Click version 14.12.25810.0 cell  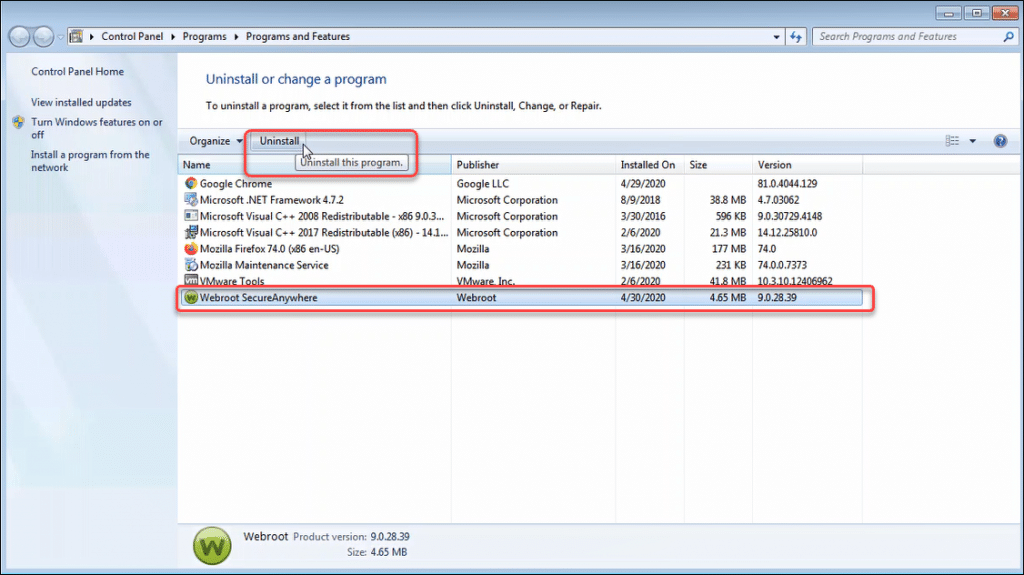(787, 233)
